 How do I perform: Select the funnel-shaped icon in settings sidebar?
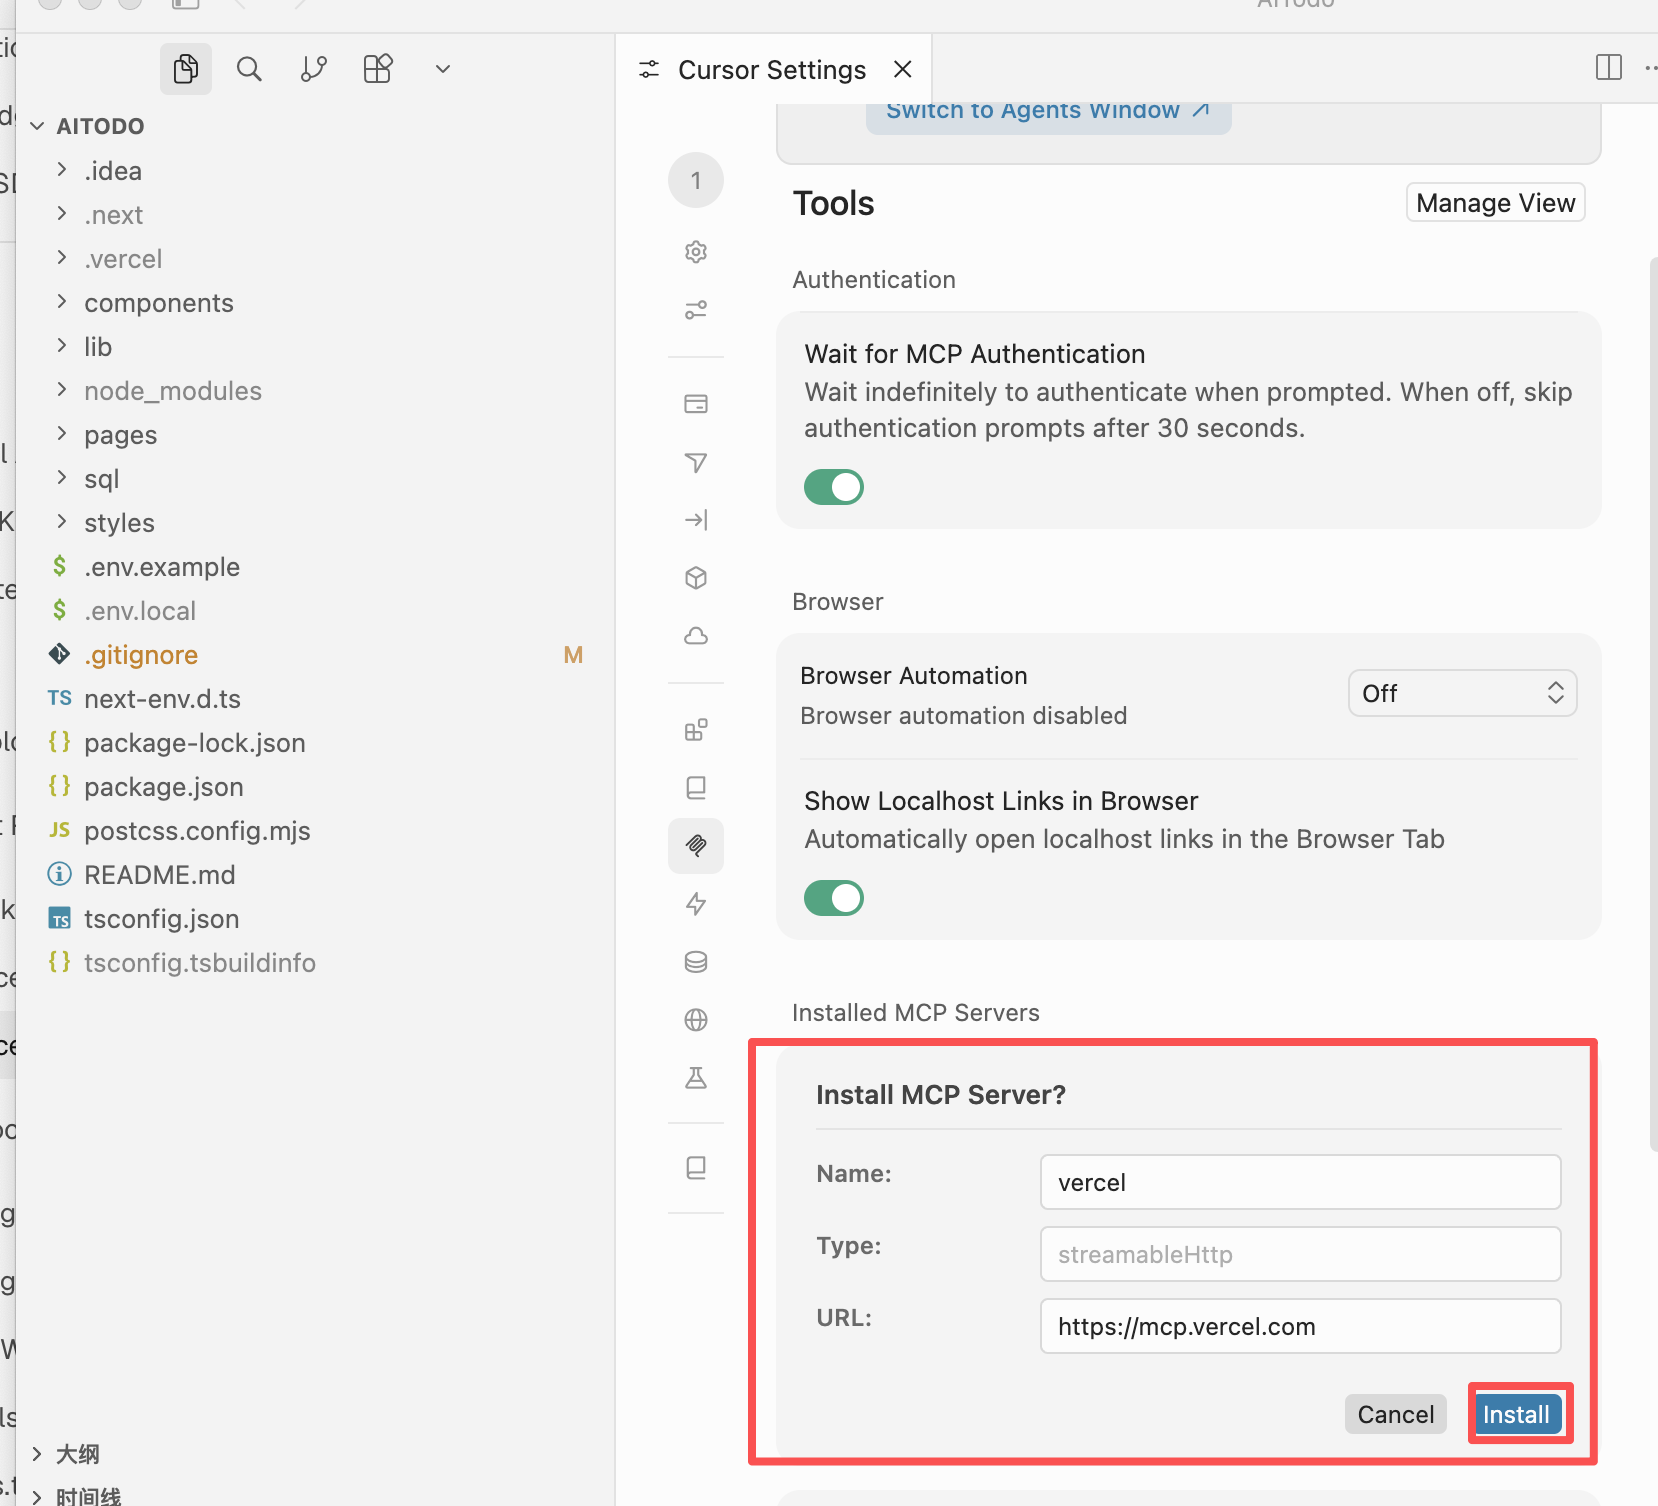696,462
